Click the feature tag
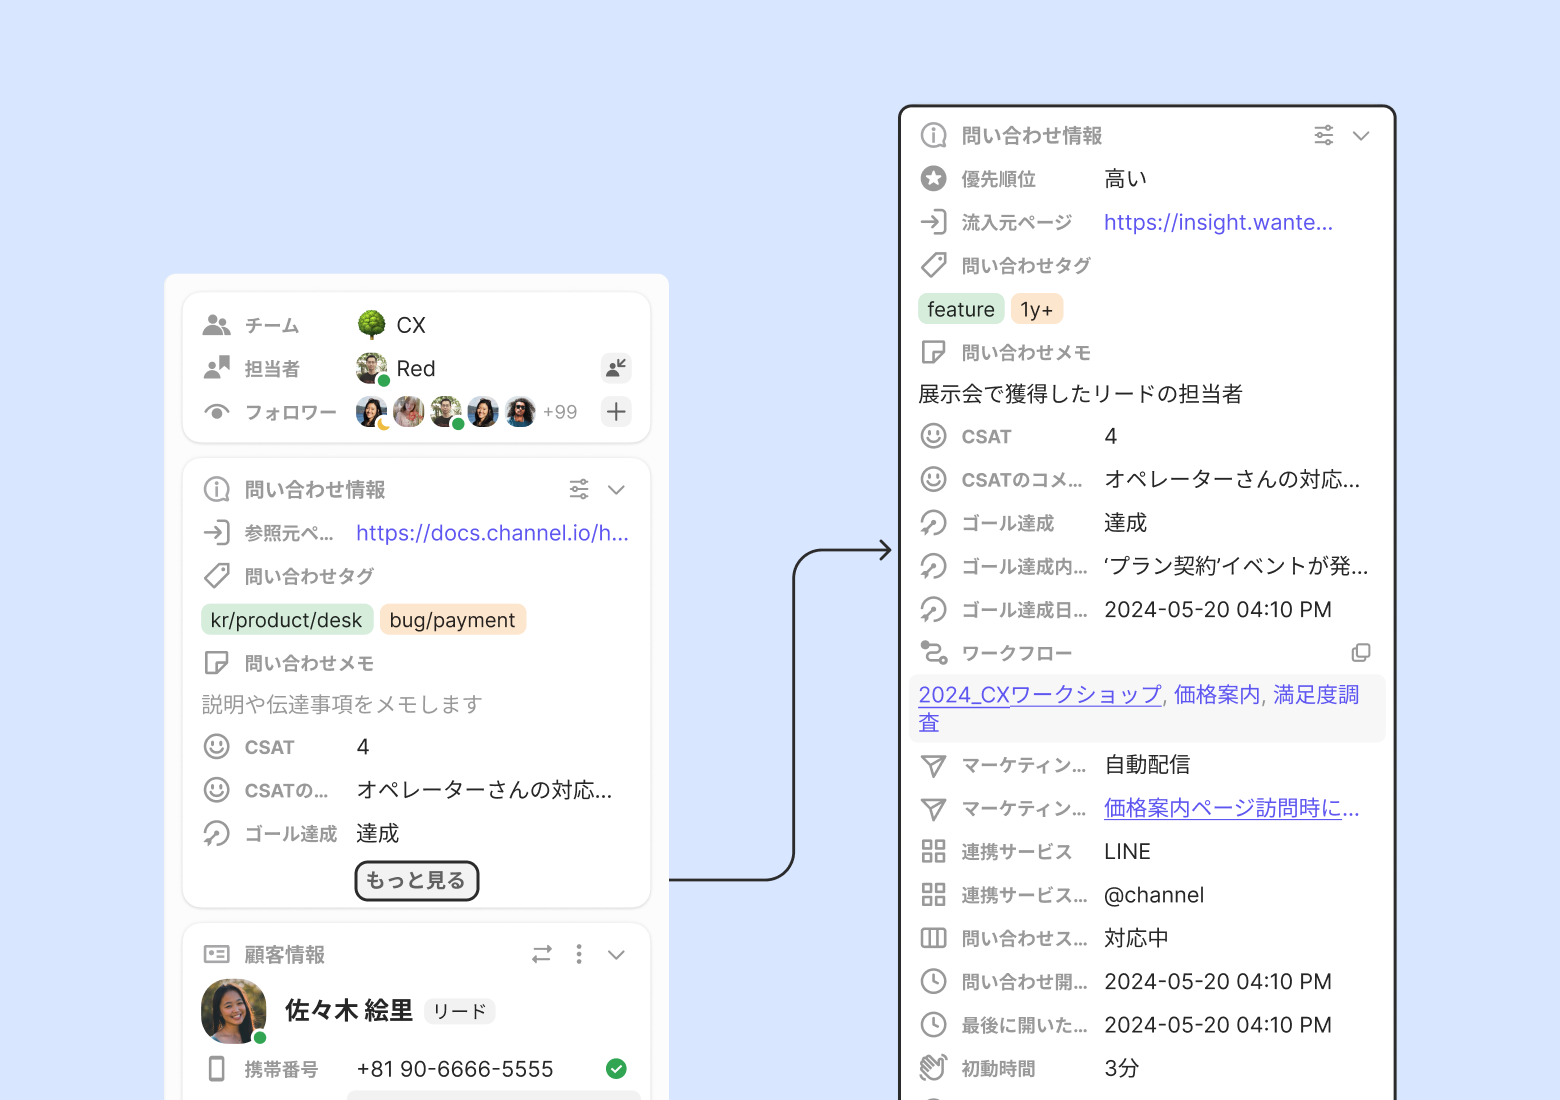This screenshot has height=1100, width=1560. [961, 309]
